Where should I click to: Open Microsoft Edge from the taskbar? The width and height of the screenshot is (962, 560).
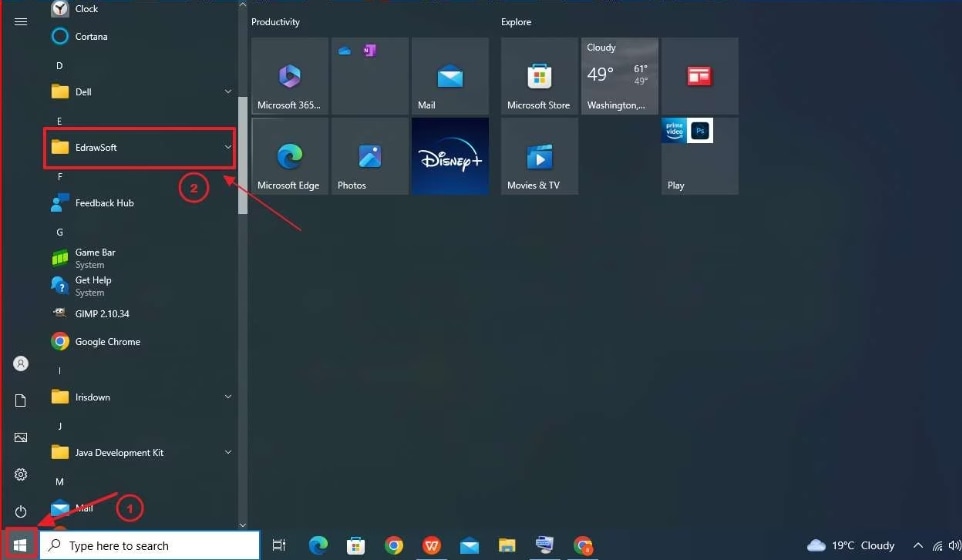click(318, 545)
